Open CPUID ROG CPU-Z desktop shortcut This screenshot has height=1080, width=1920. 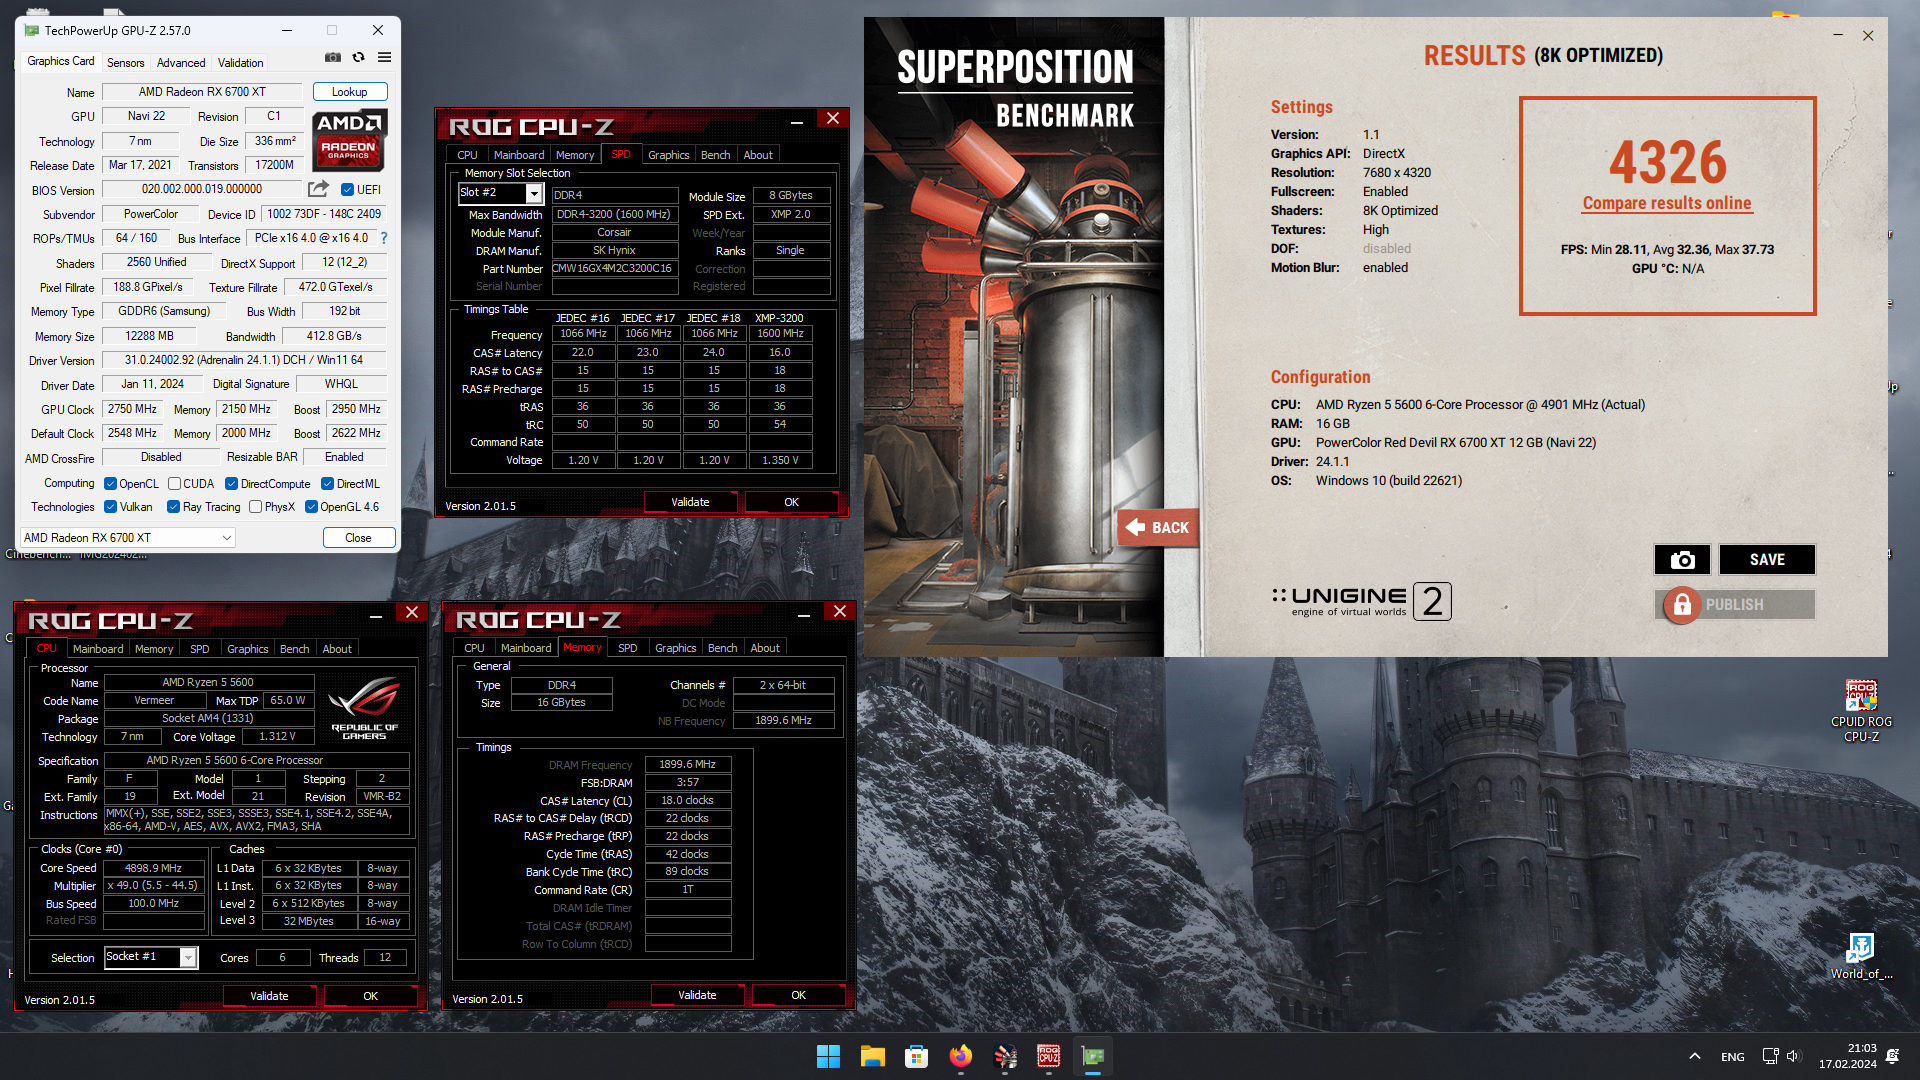(x=1861, y=711)
